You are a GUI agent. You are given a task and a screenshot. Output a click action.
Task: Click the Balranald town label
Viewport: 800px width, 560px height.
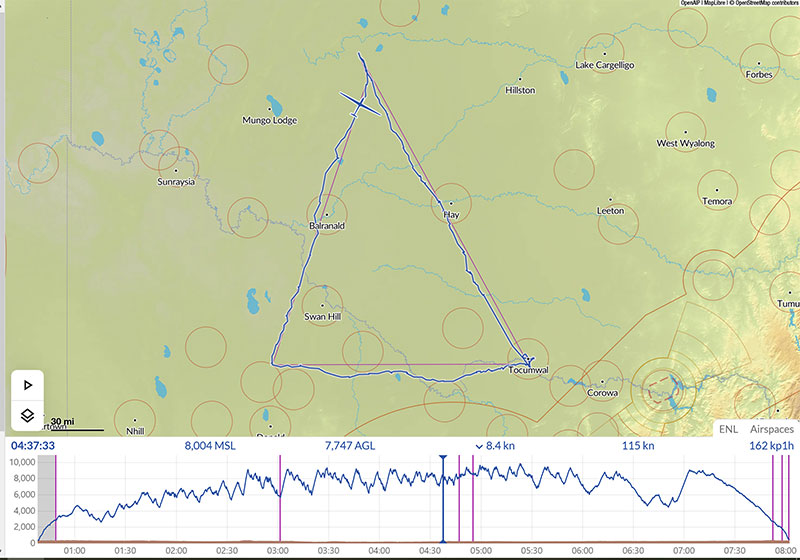coord(326,226)
